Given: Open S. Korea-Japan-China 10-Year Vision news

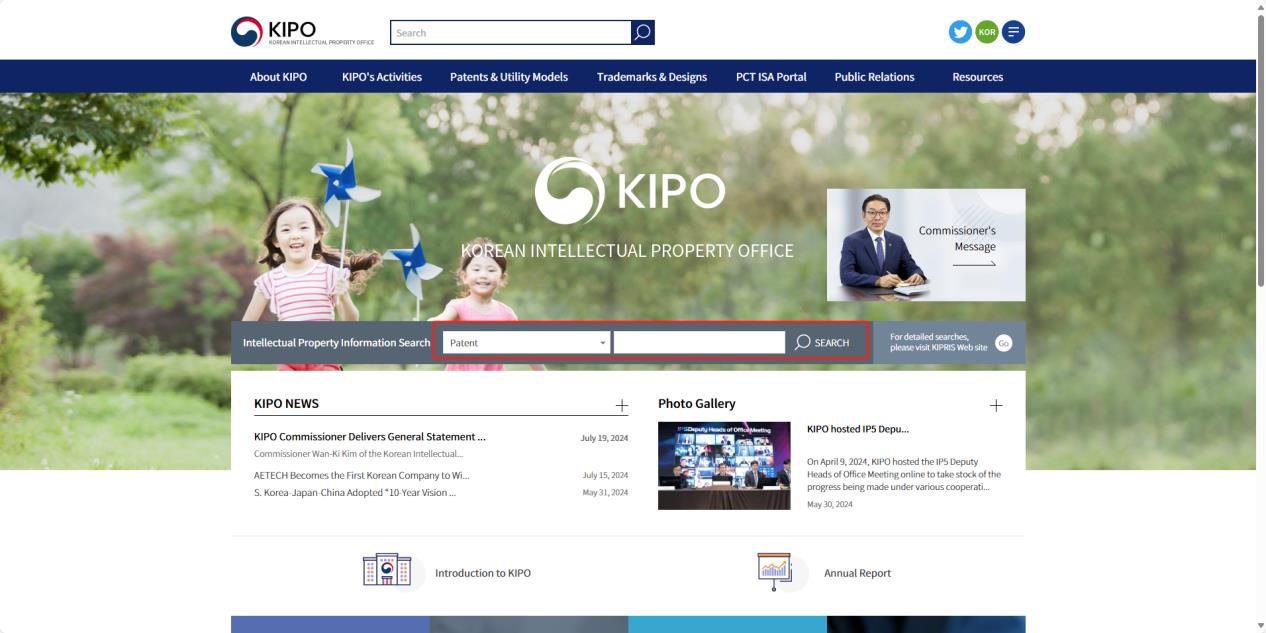Looking at the screenshot, I should [x=355, y=493].
